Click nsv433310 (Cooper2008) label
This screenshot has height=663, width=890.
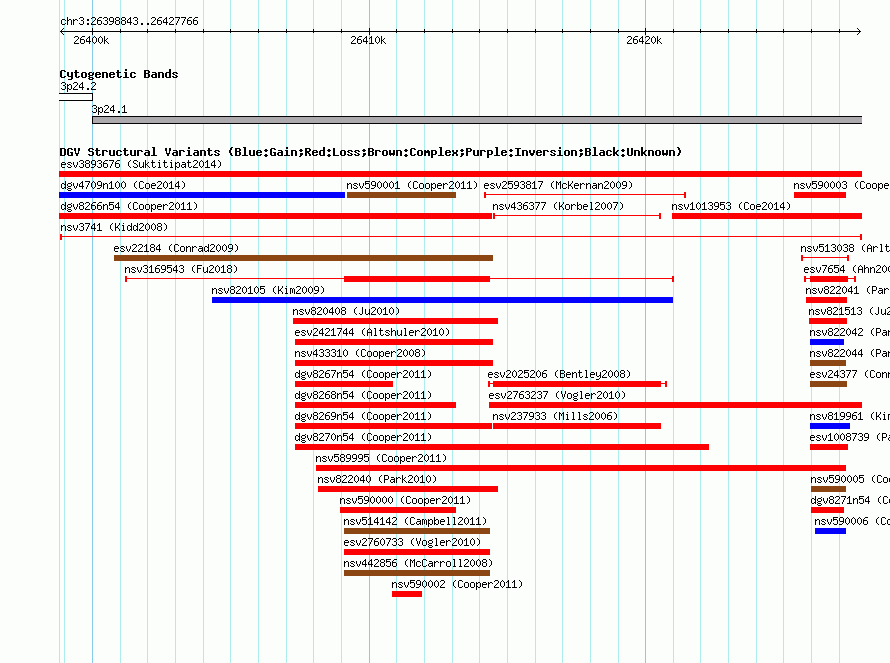360,353
